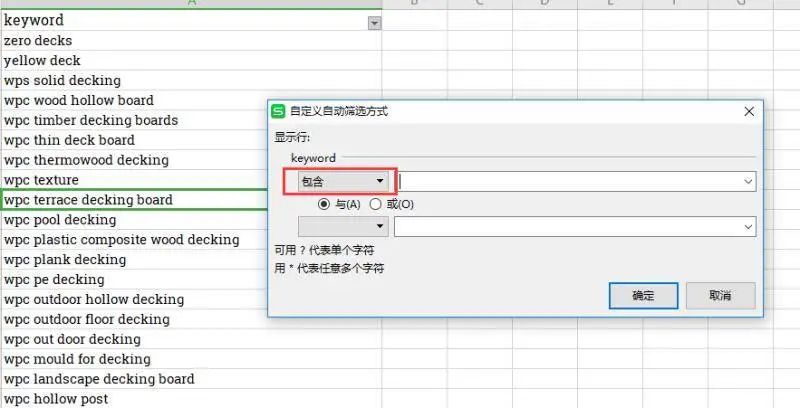Click the first filter value text field
800x408 pixels.
(x=570, y=181)
